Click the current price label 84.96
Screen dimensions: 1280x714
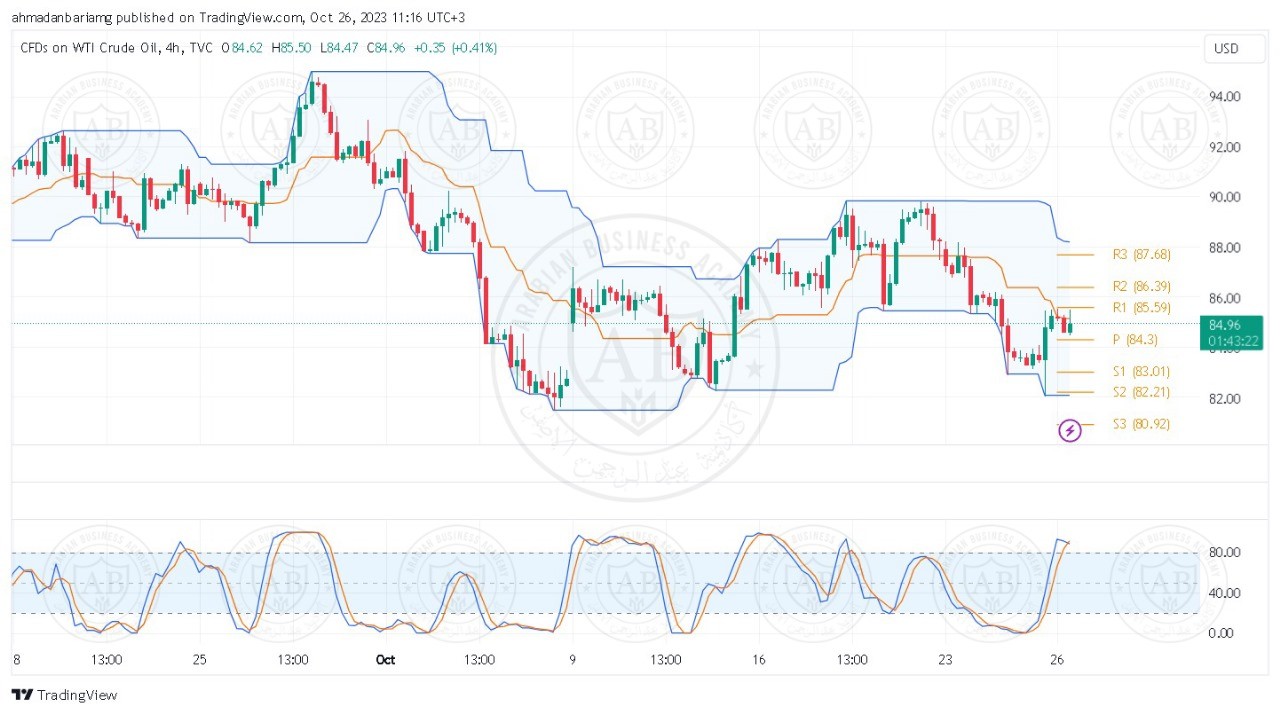coord(1232,332)
